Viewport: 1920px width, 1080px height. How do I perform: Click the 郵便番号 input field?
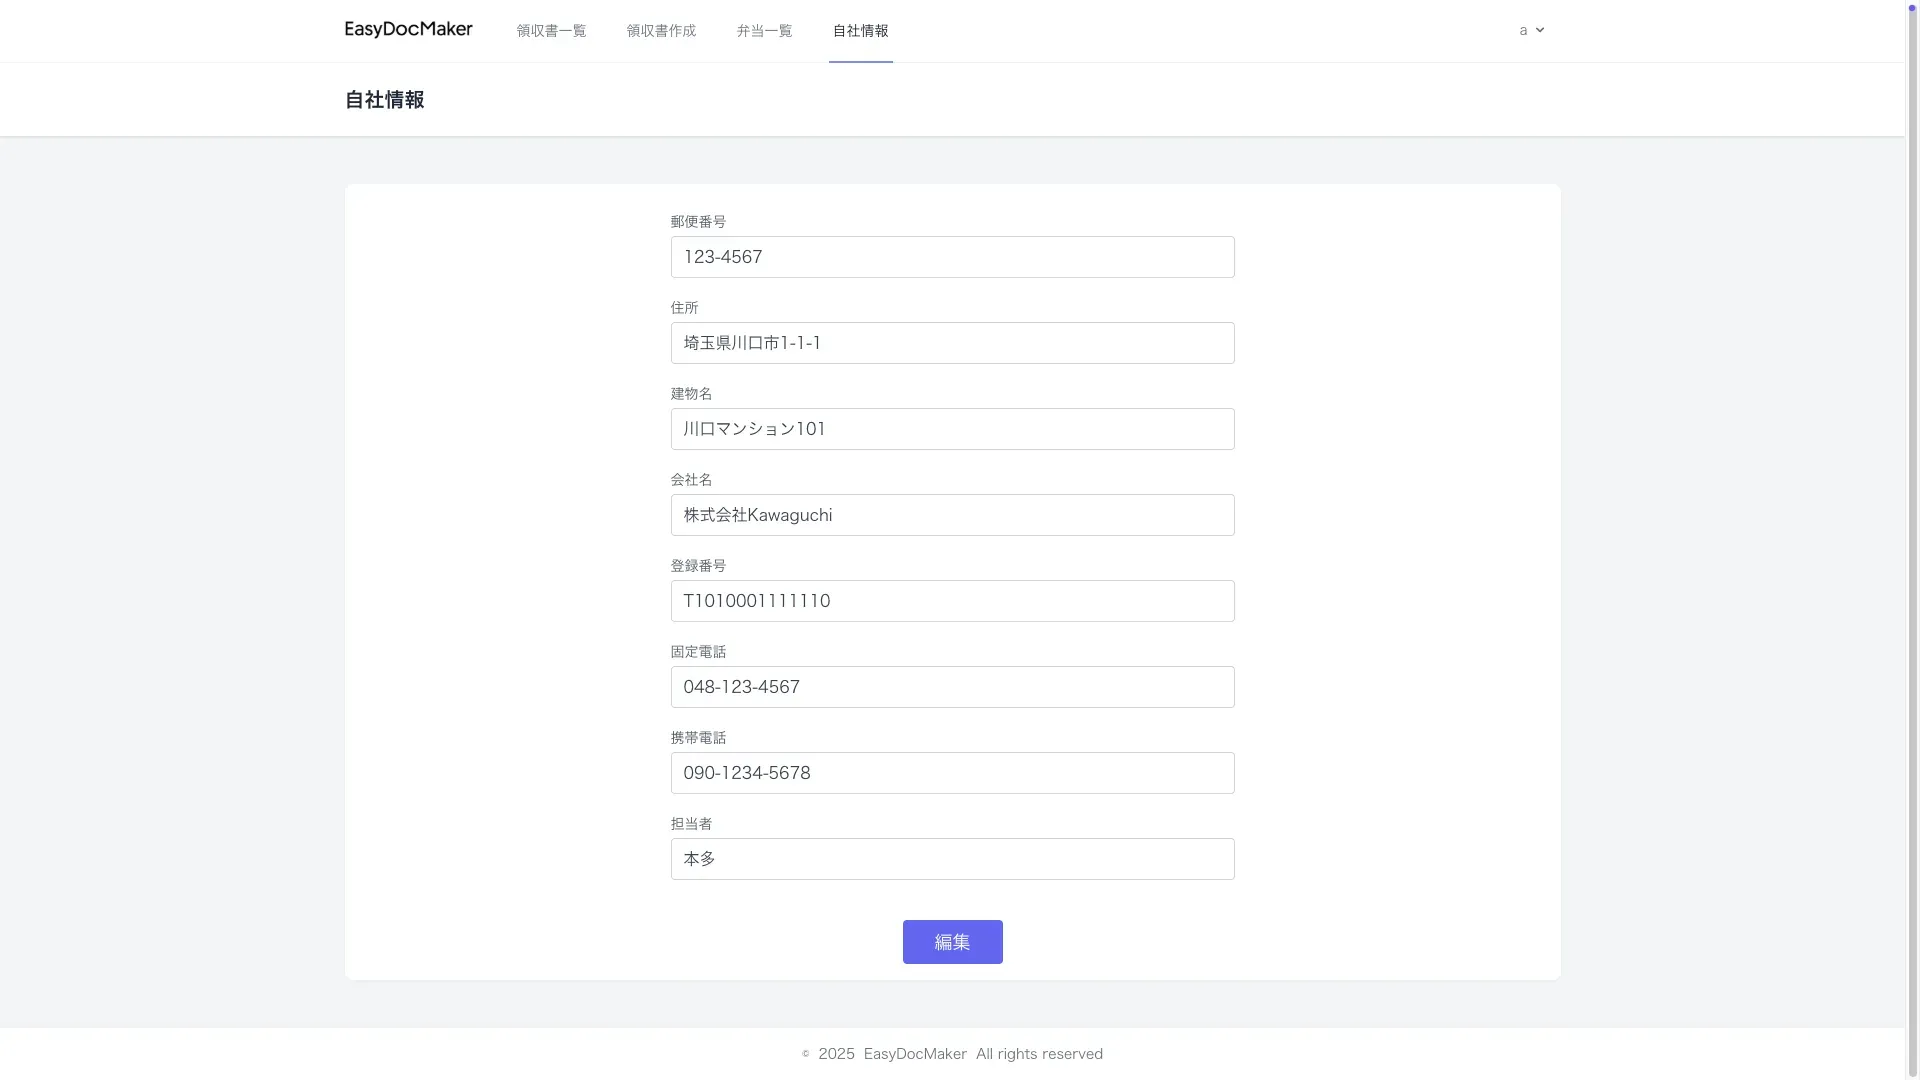click(x=952, y=257)
